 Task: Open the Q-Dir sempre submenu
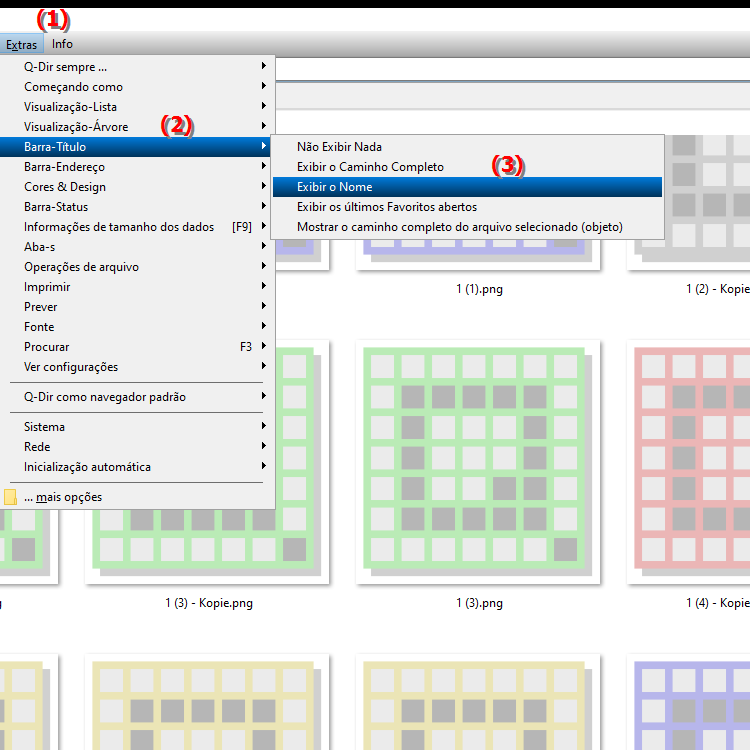tap(137, 67)
